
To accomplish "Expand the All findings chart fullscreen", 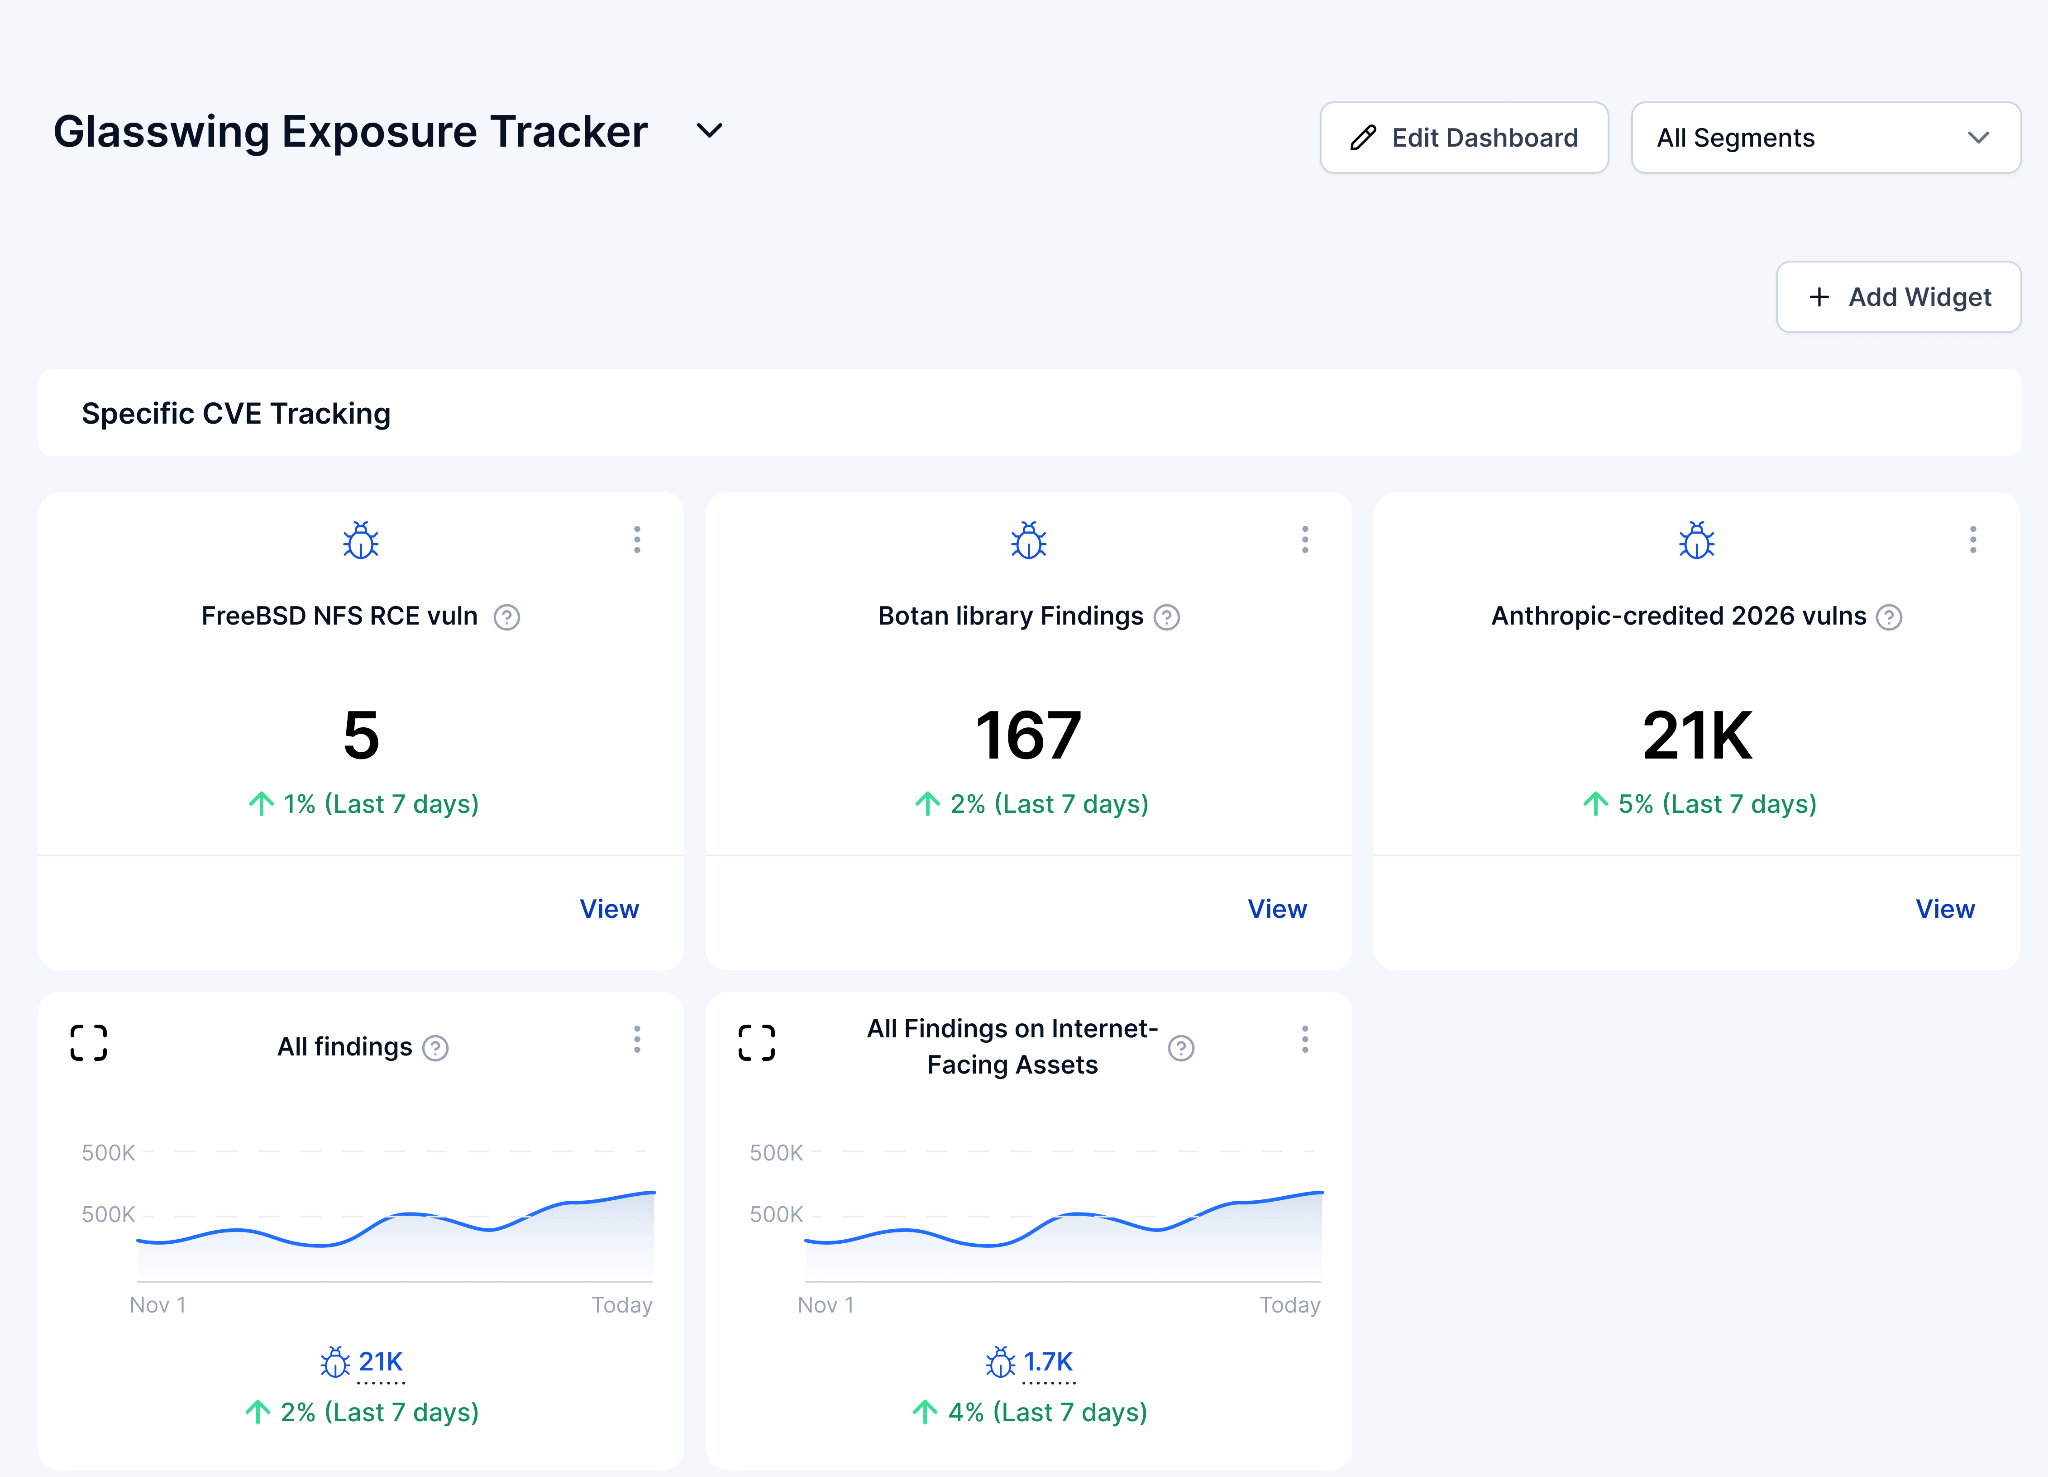I will tap(89, 1043).
